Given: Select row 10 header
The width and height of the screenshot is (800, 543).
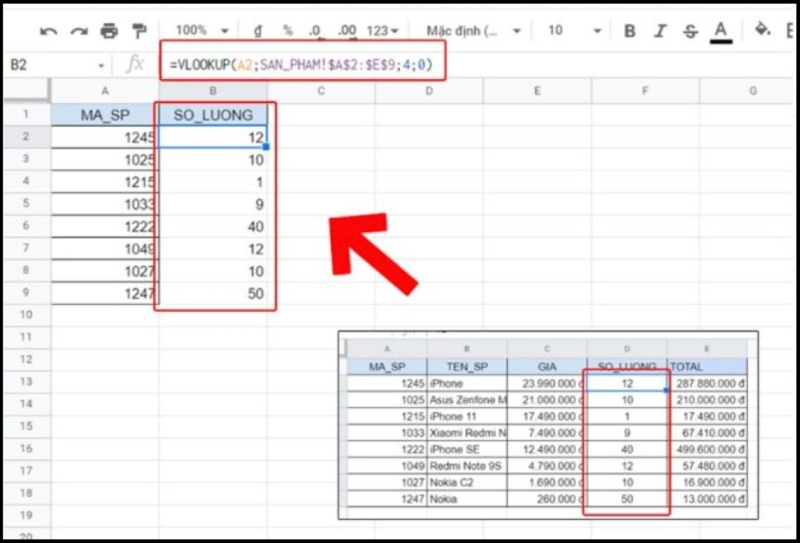Looking at the screenshot, I should coord(27,315).
